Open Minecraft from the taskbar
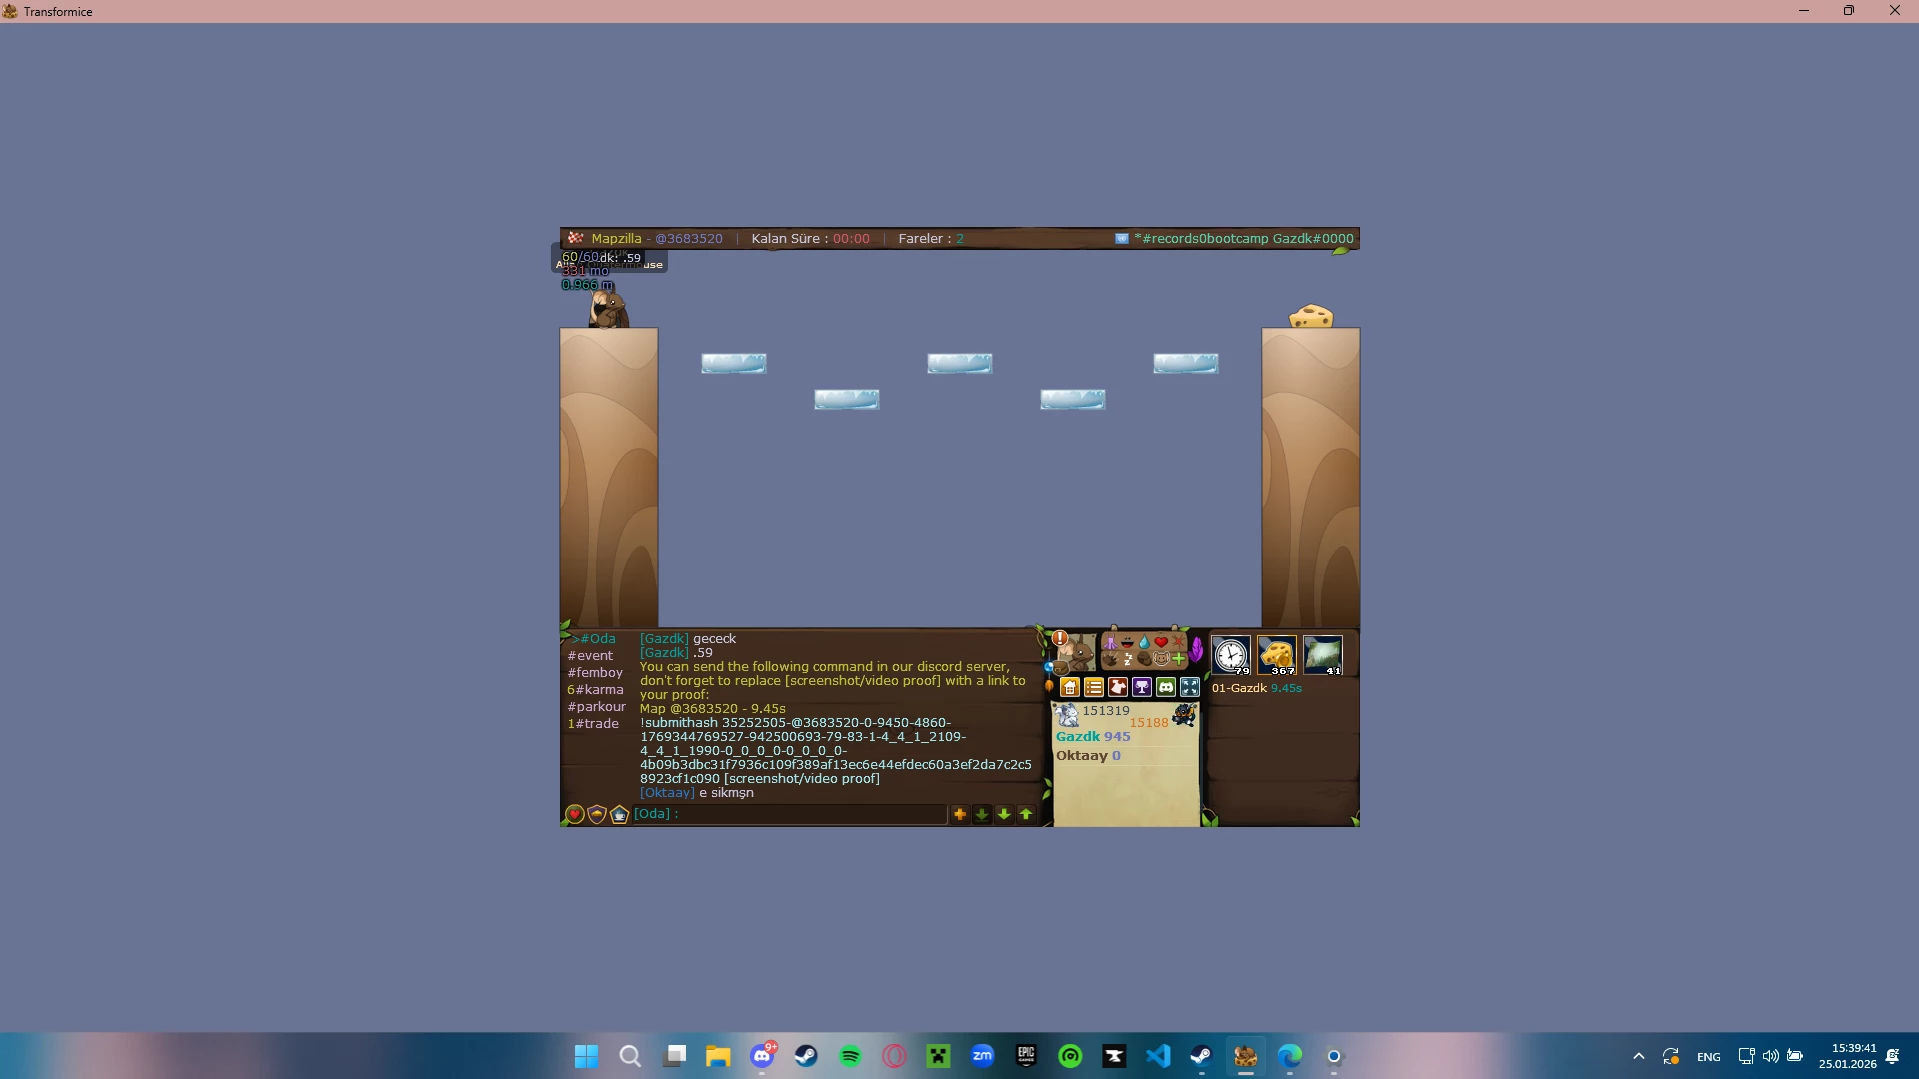Viewport: 1919px width, 1079px height. click(x=938, y=1056)
